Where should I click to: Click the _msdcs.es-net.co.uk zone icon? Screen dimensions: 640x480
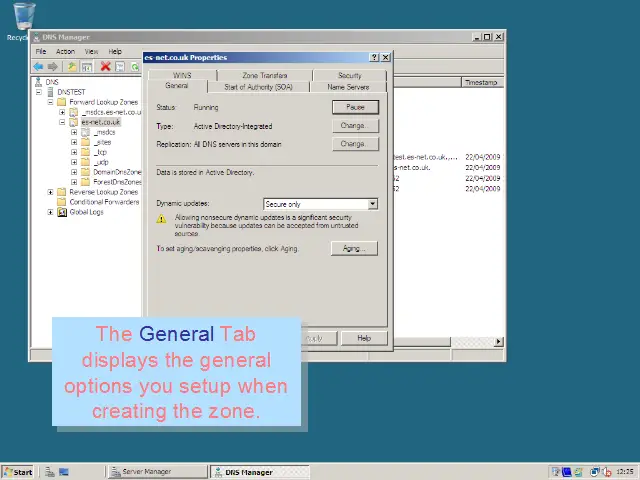coord(73,112)
